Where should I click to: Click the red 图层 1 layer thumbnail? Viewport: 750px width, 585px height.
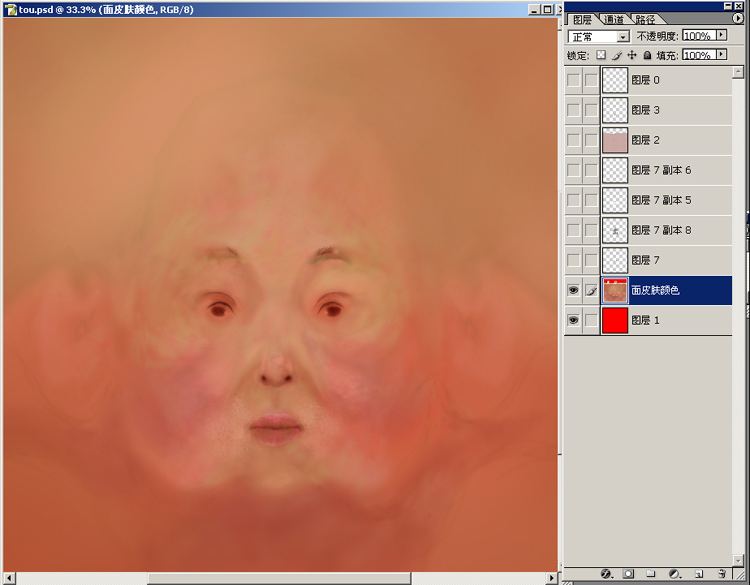(x=615, y=321)
